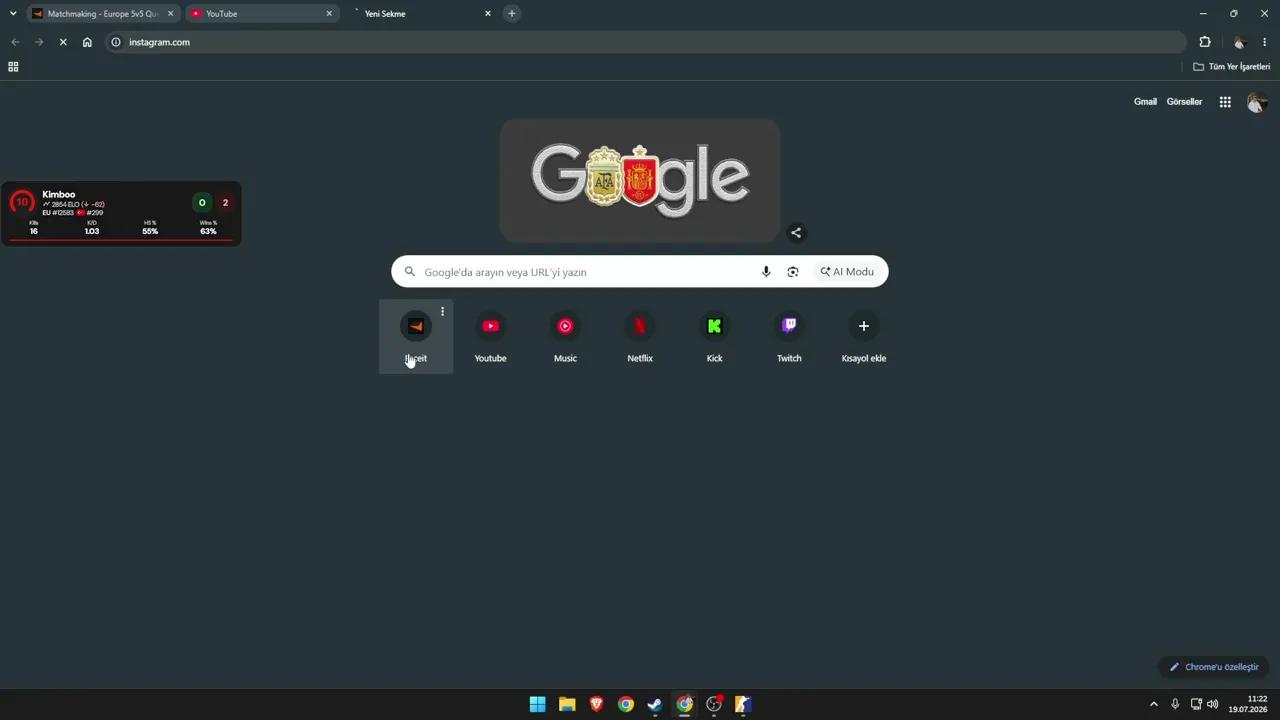Open the Google apps grid

coord(1225,102)
